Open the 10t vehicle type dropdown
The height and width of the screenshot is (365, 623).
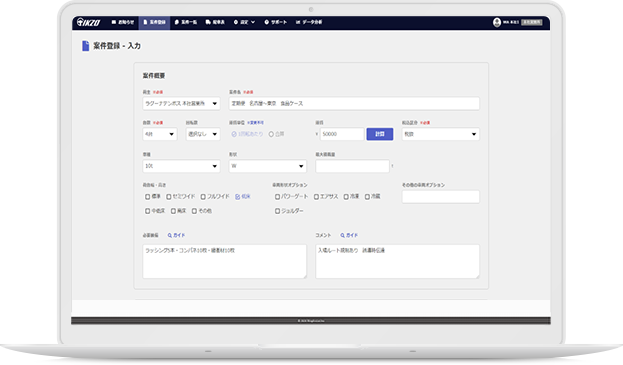coord(181,166)
